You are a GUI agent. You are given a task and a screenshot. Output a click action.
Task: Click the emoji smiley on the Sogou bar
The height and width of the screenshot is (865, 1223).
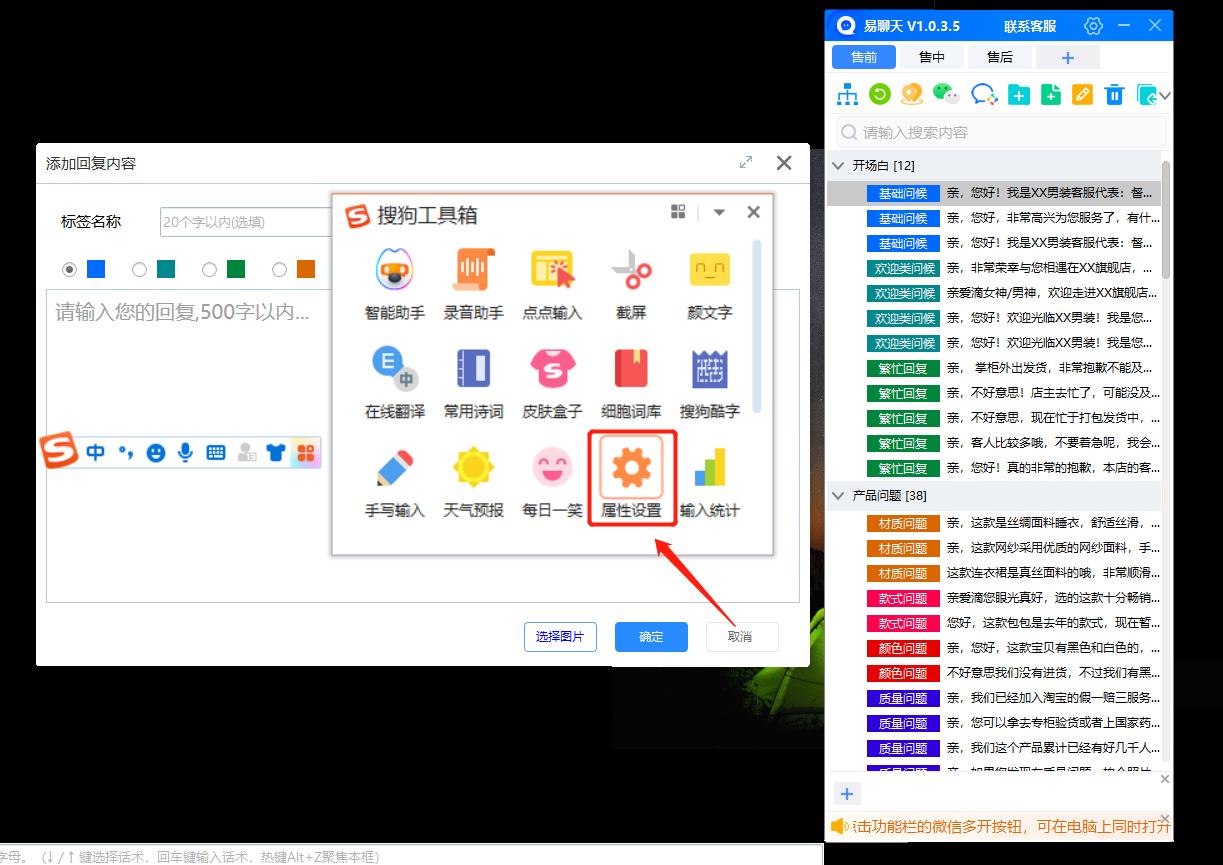pos(155,452)
